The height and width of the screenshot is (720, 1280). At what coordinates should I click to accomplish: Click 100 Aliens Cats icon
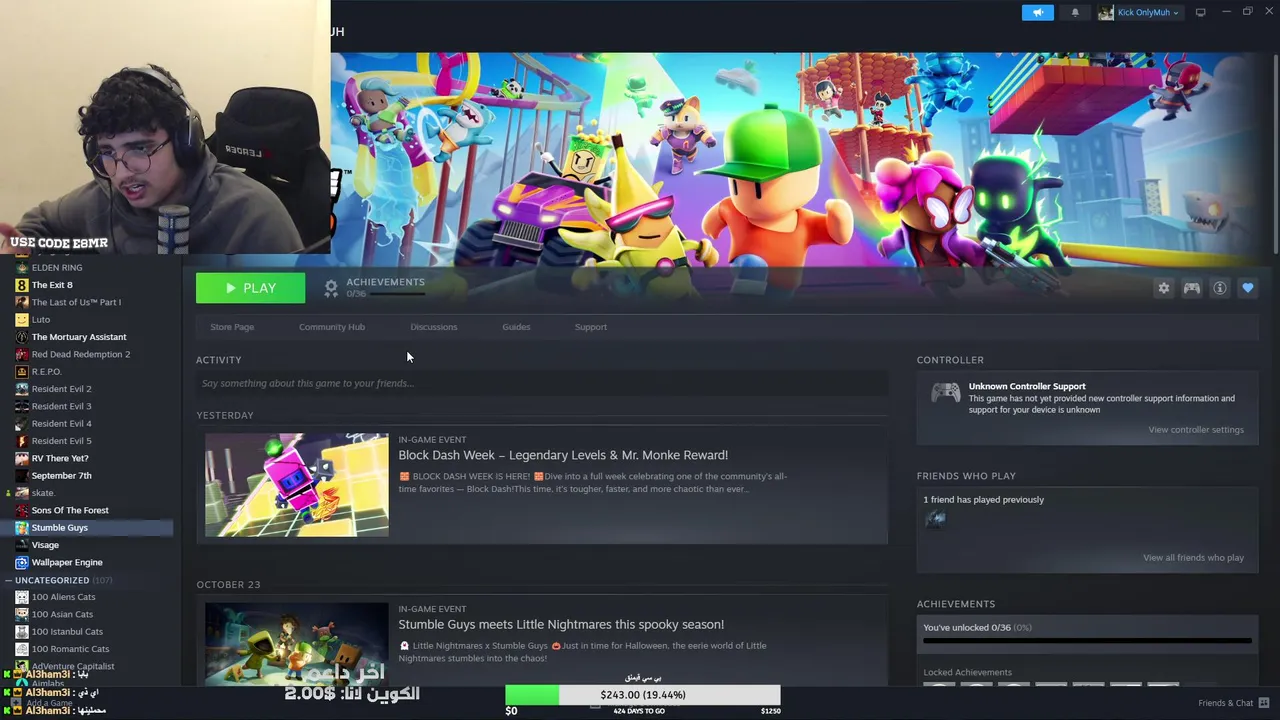coord(21,597)
